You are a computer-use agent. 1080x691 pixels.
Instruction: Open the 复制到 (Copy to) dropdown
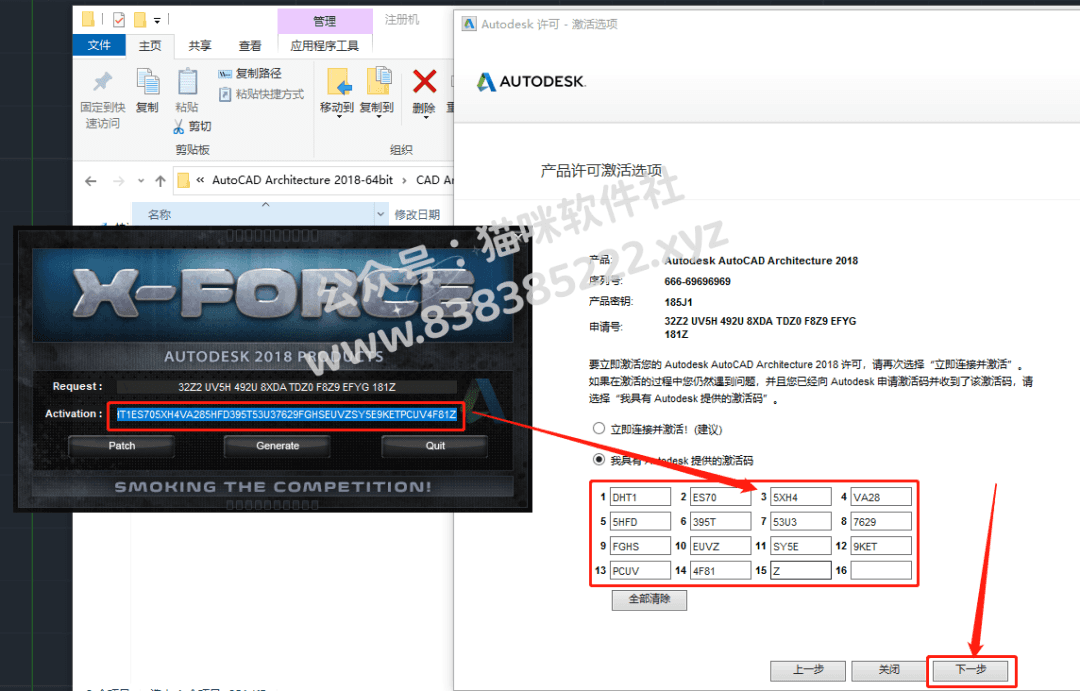[377, 117]
